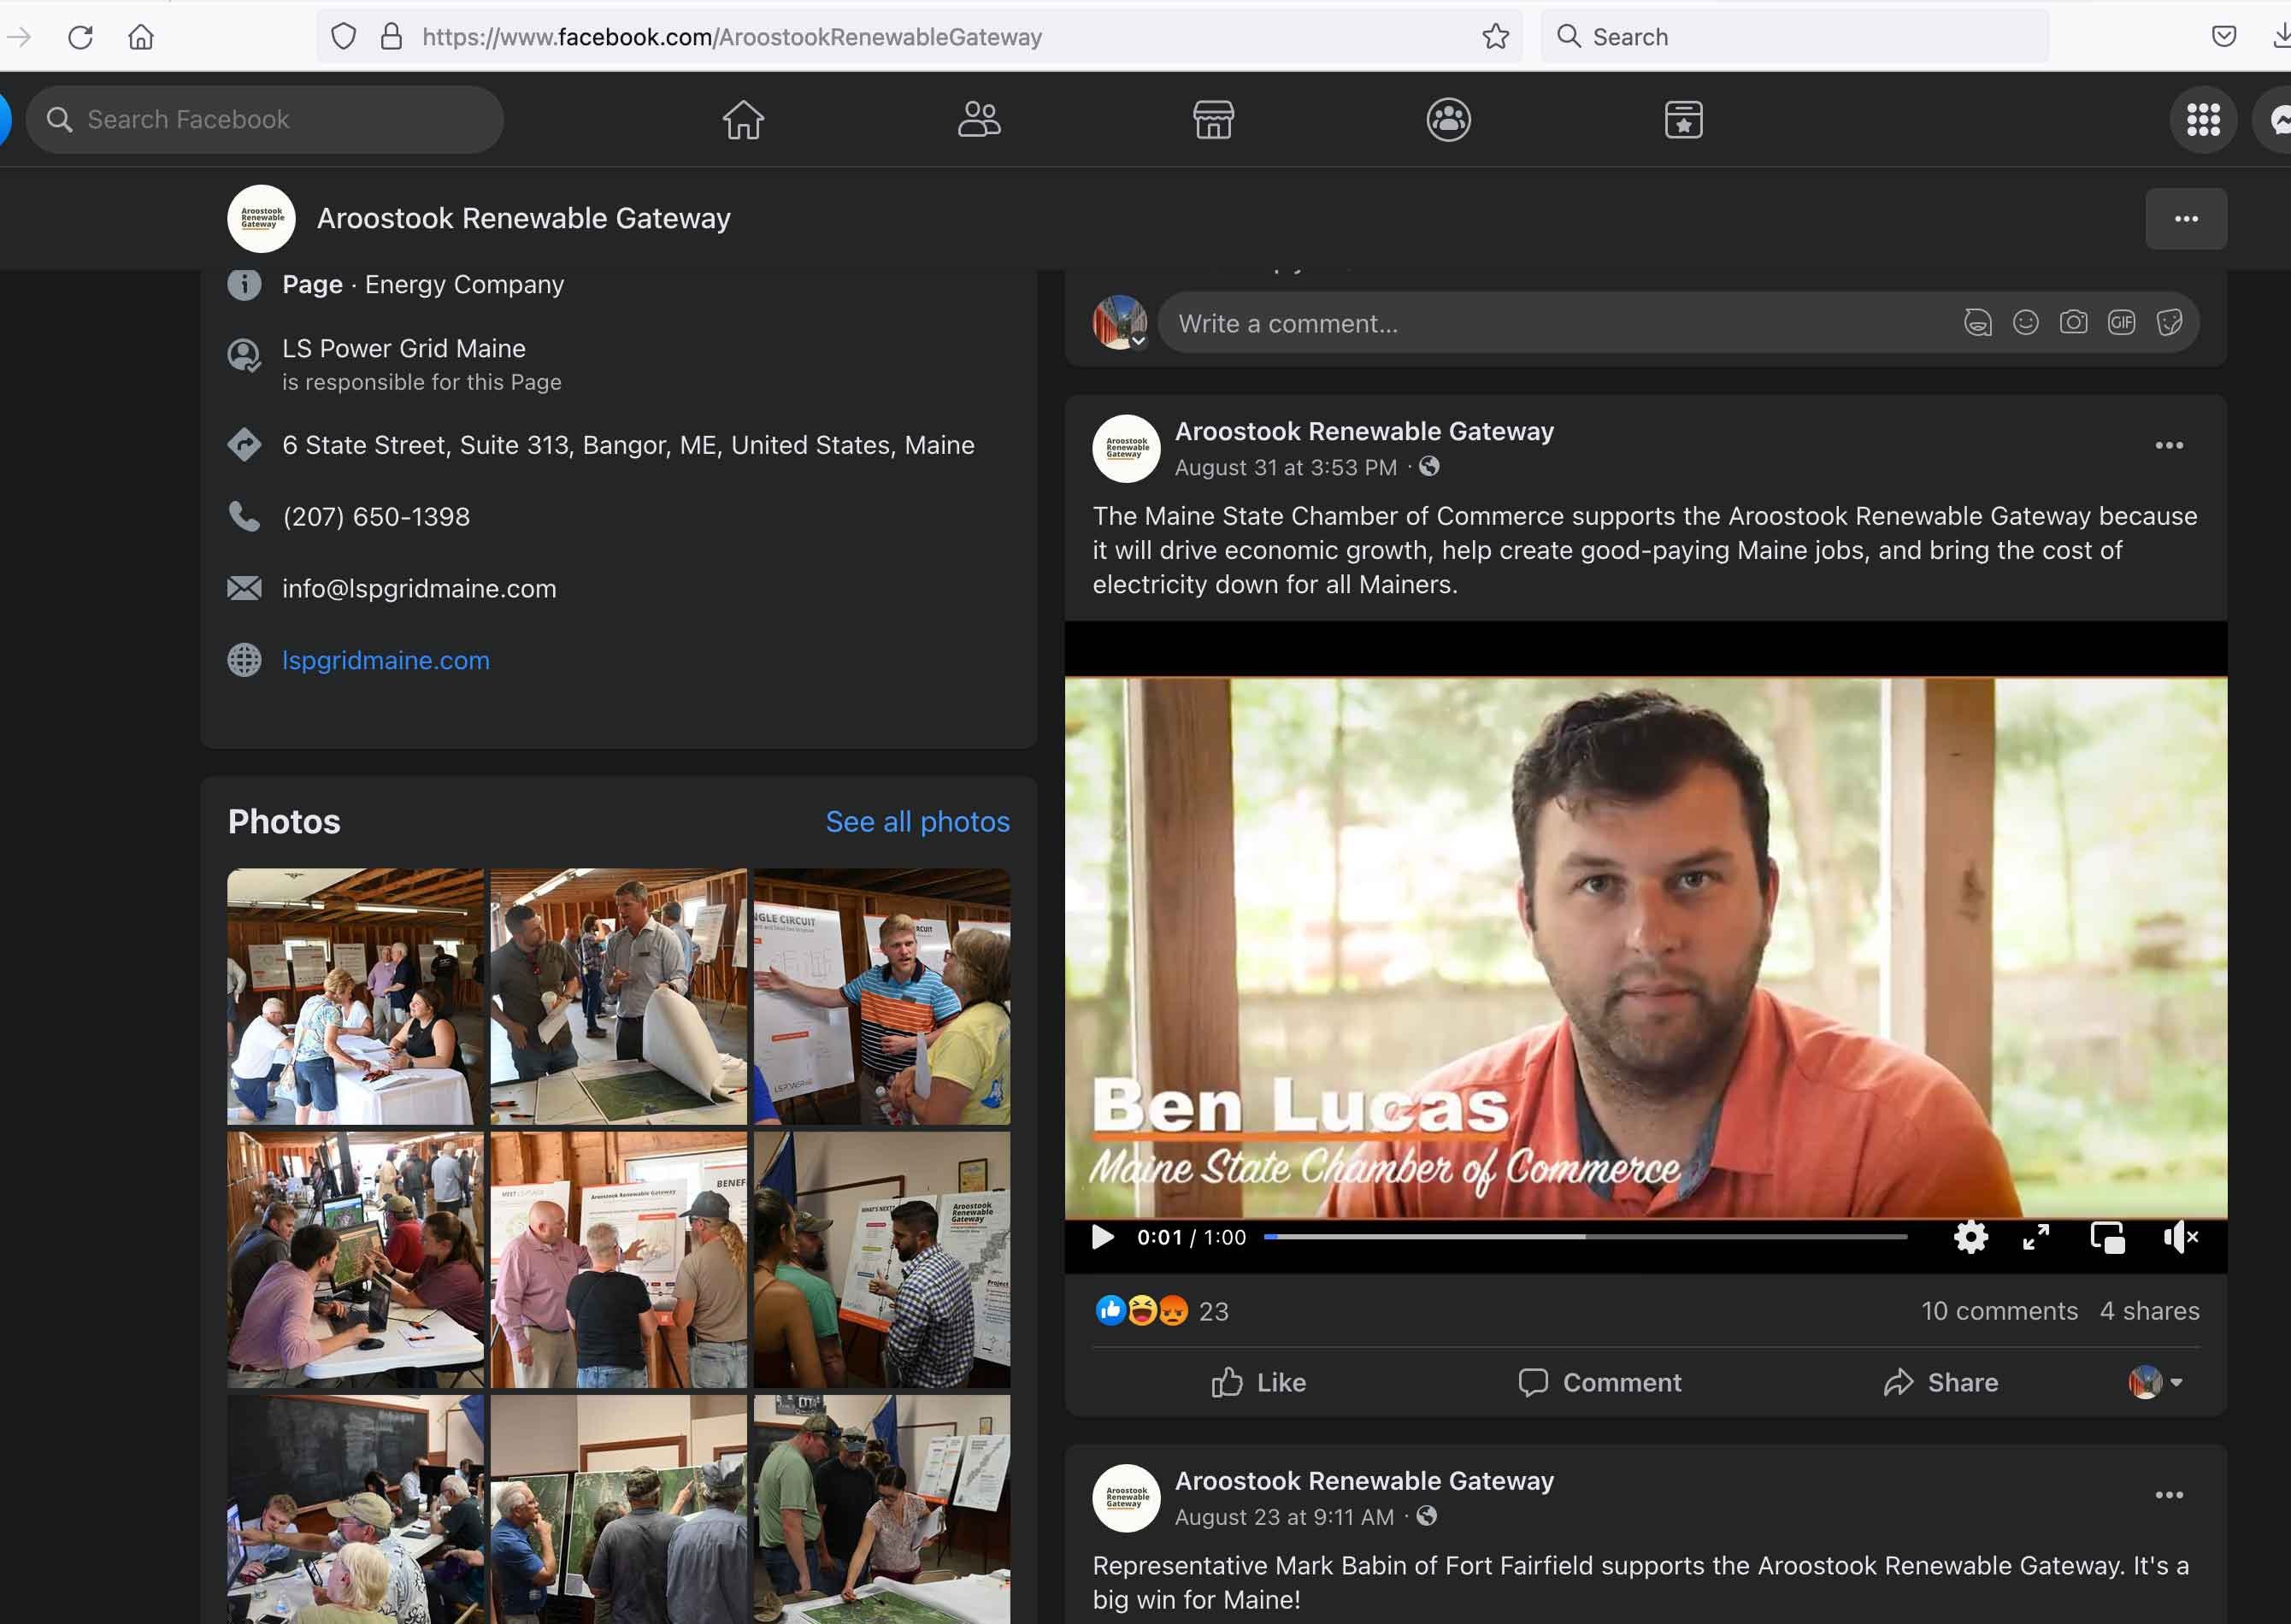
Task: Open the page options three-dot menu
Action: (x=2186, y=219)
